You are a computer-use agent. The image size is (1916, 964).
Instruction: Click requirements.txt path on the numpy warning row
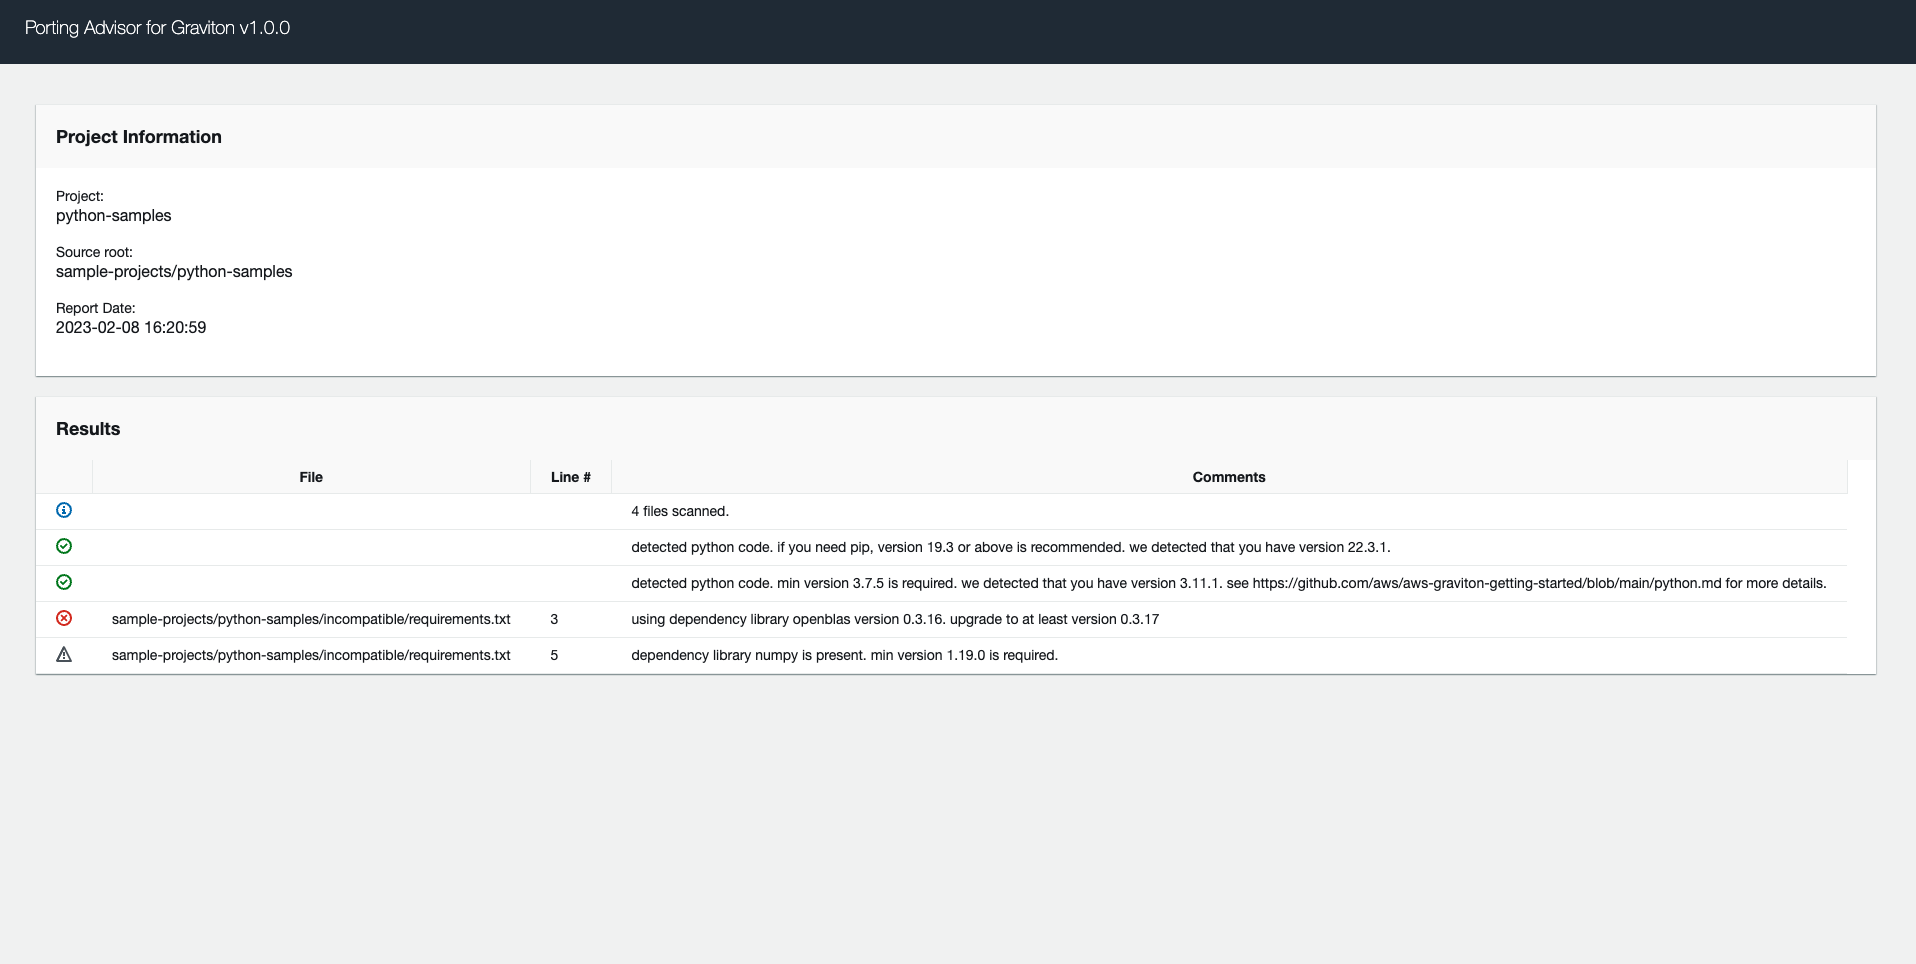click(x=312, y=655)
